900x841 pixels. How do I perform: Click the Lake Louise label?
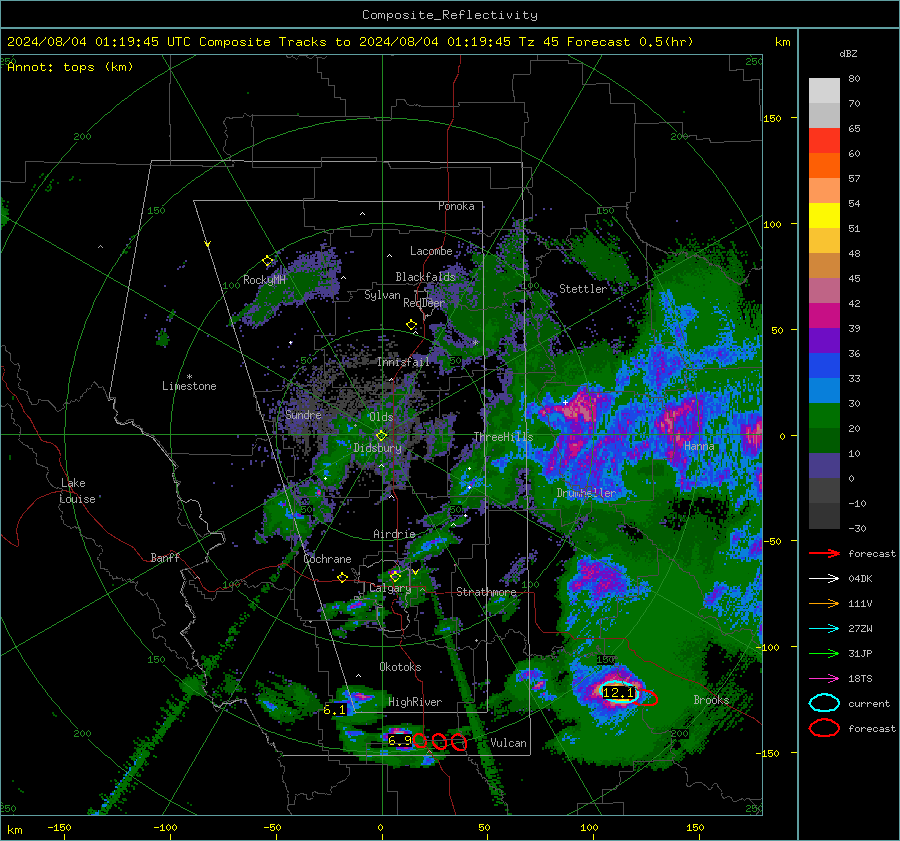point(77,491)
